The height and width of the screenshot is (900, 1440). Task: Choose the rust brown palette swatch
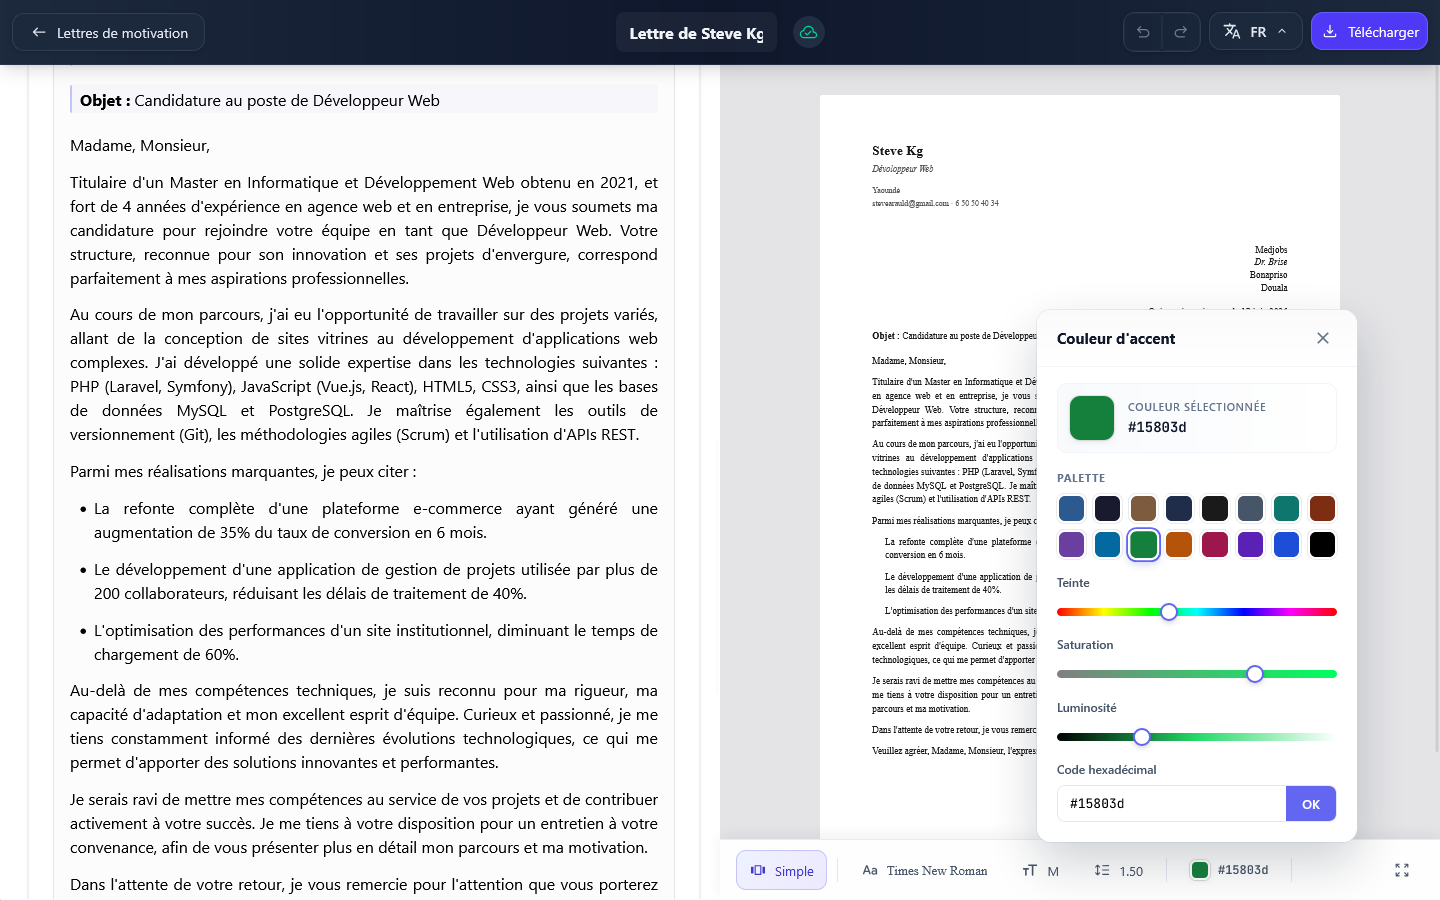point(1322,508)
